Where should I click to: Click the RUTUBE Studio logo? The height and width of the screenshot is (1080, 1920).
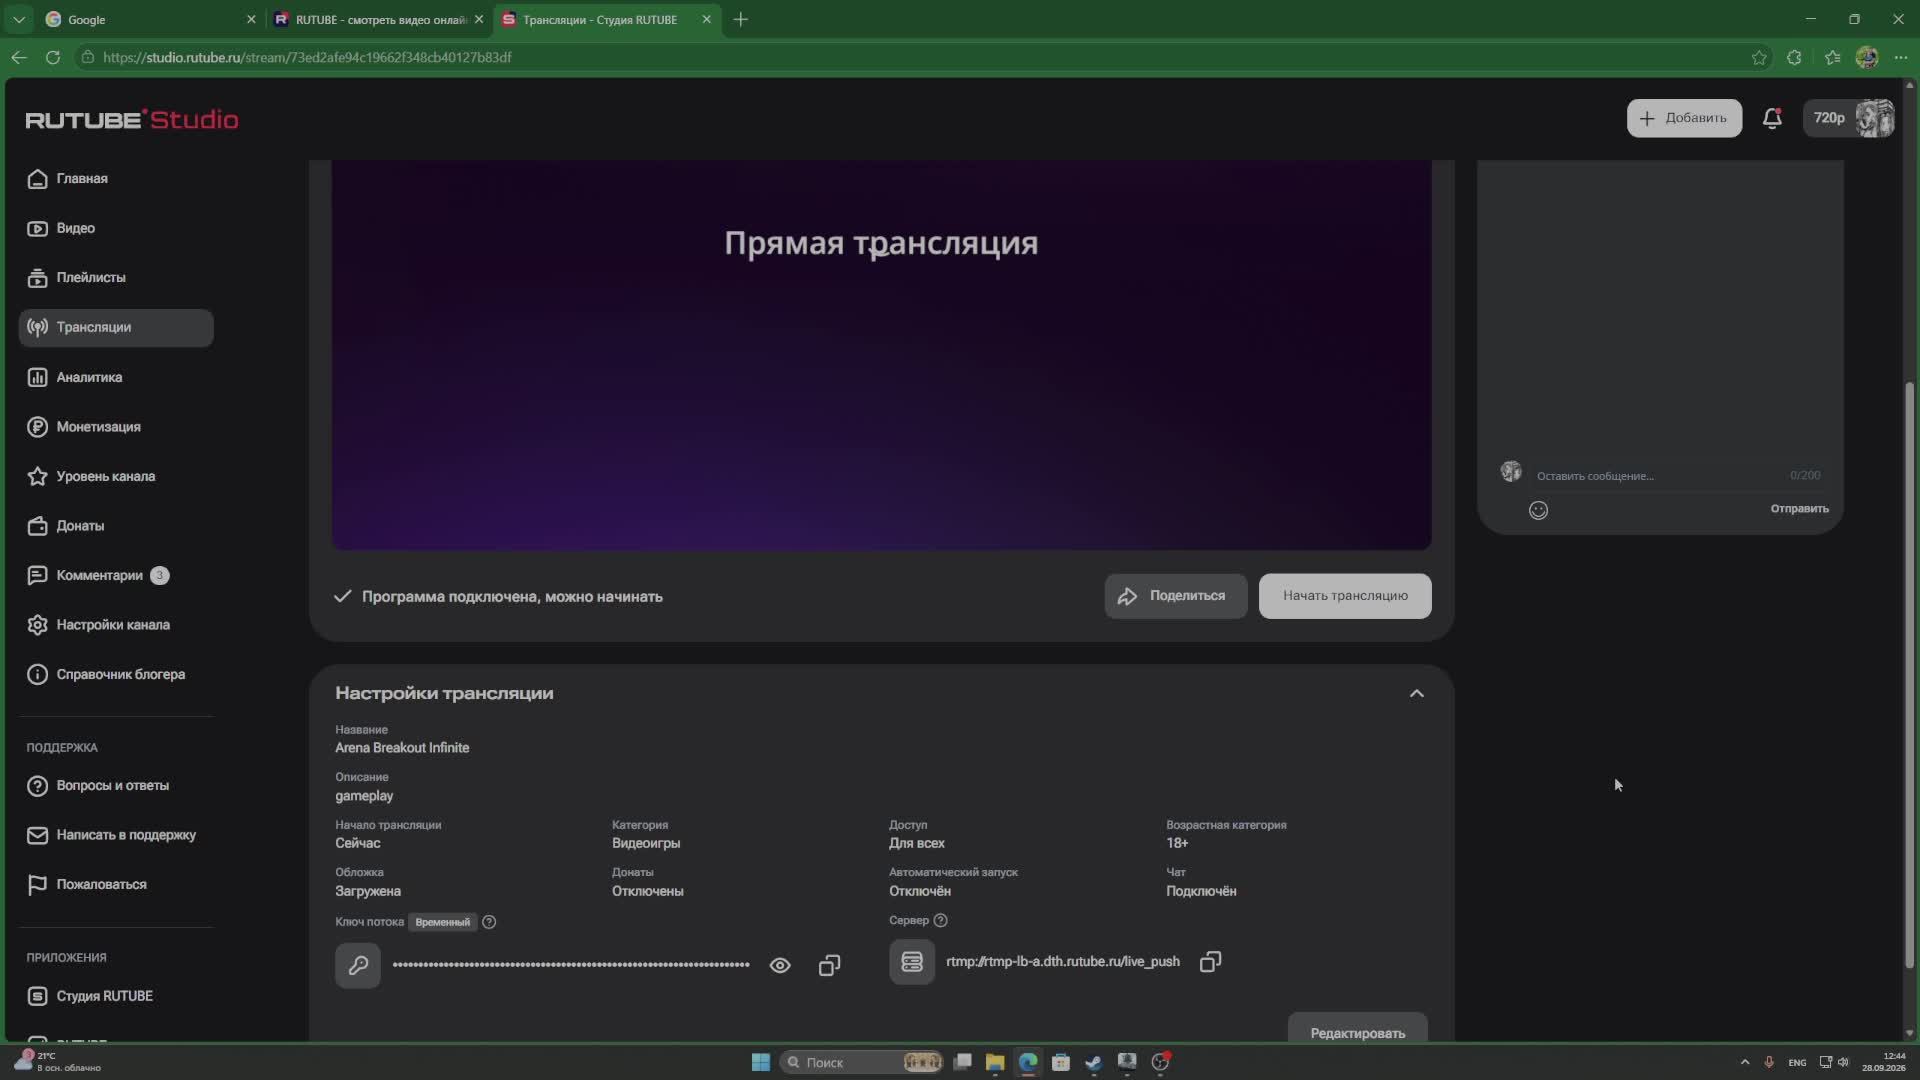[132, 120]
